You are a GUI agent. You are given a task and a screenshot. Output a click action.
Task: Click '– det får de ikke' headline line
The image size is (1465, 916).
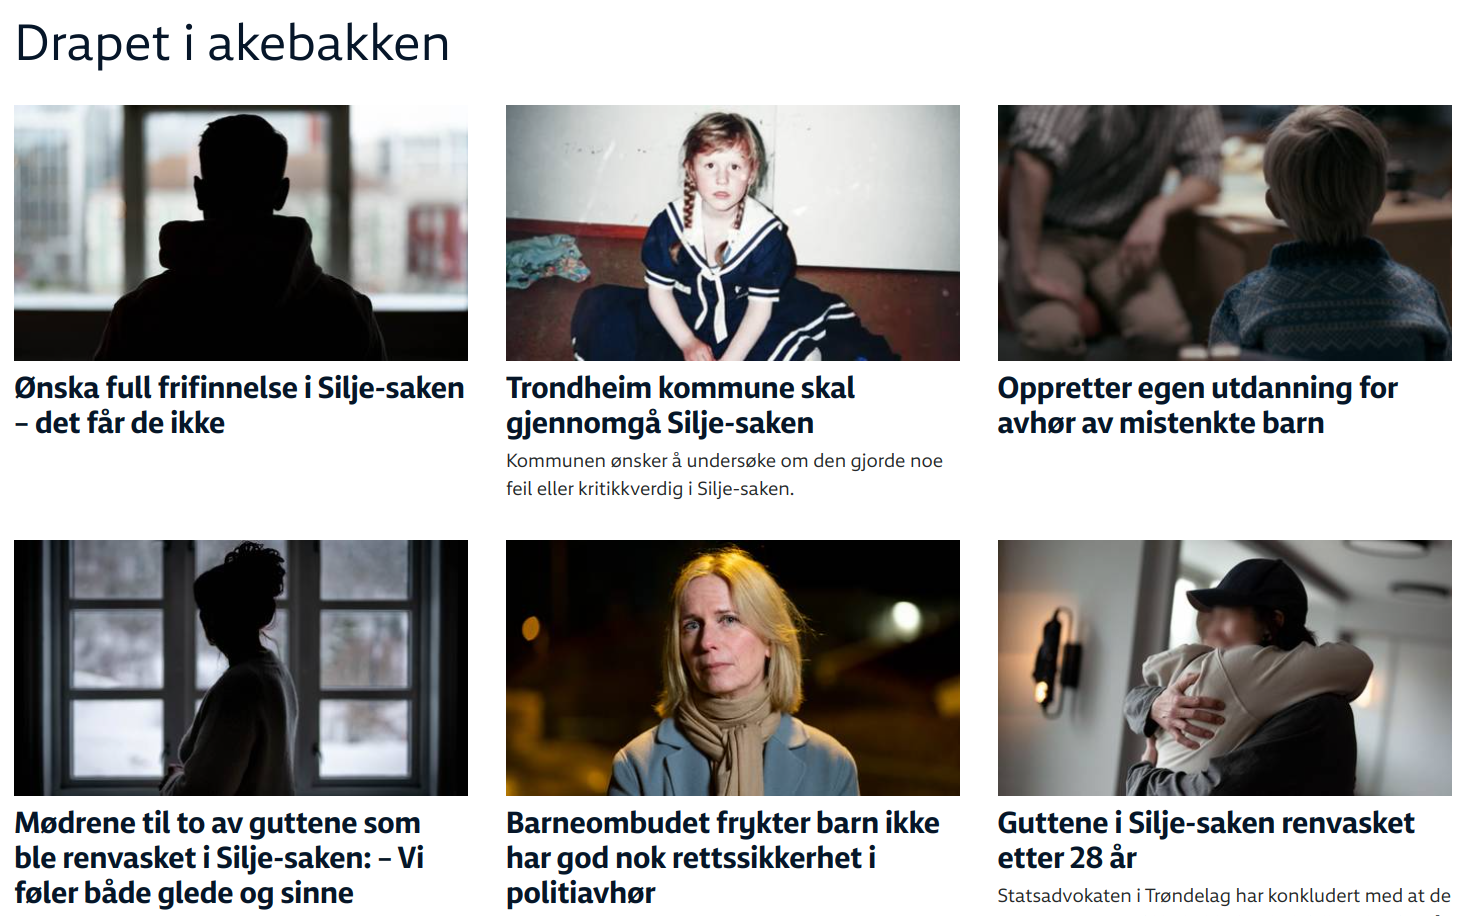(x=120, y=423)
